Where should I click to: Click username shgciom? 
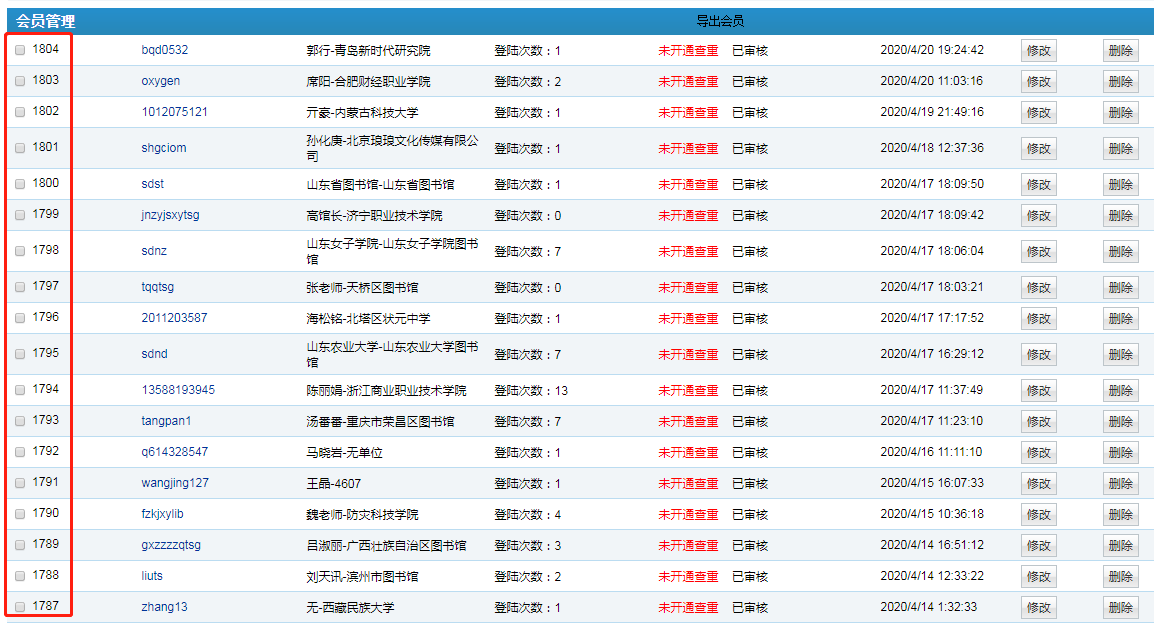[164, 148]
